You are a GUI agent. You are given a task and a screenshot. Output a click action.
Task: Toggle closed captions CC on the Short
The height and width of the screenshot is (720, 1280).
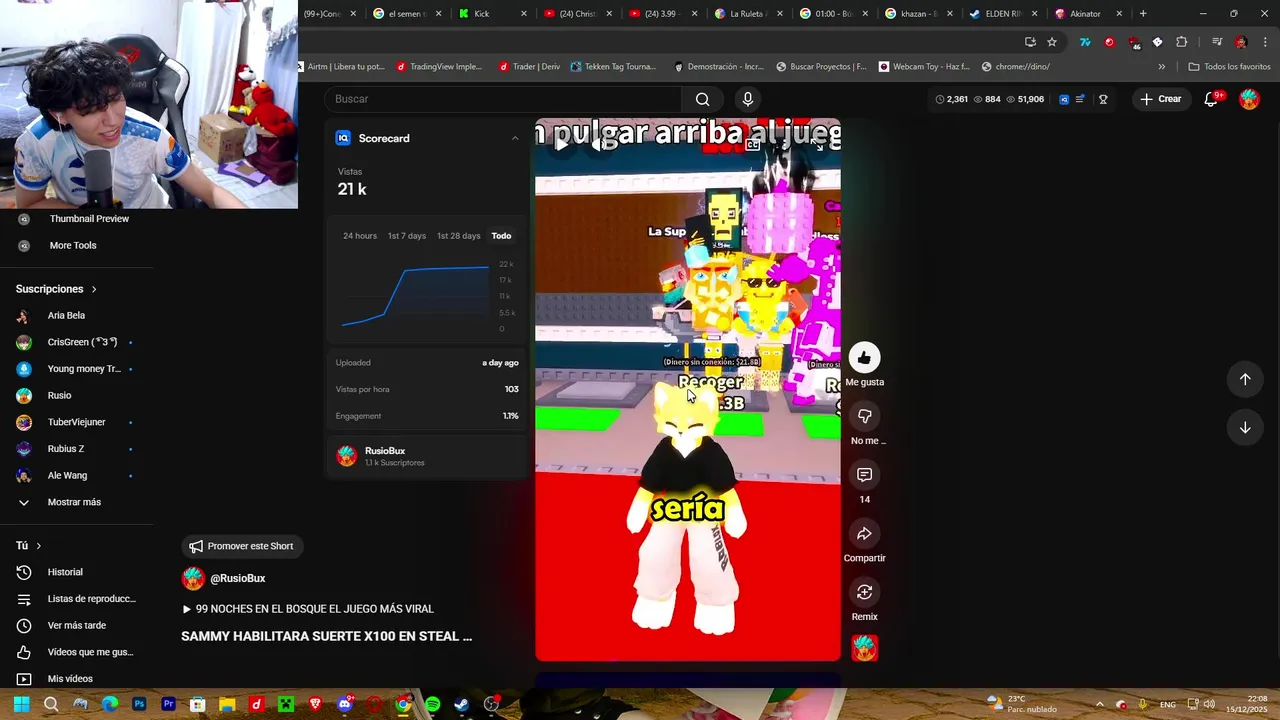click(x=752, y=144)
